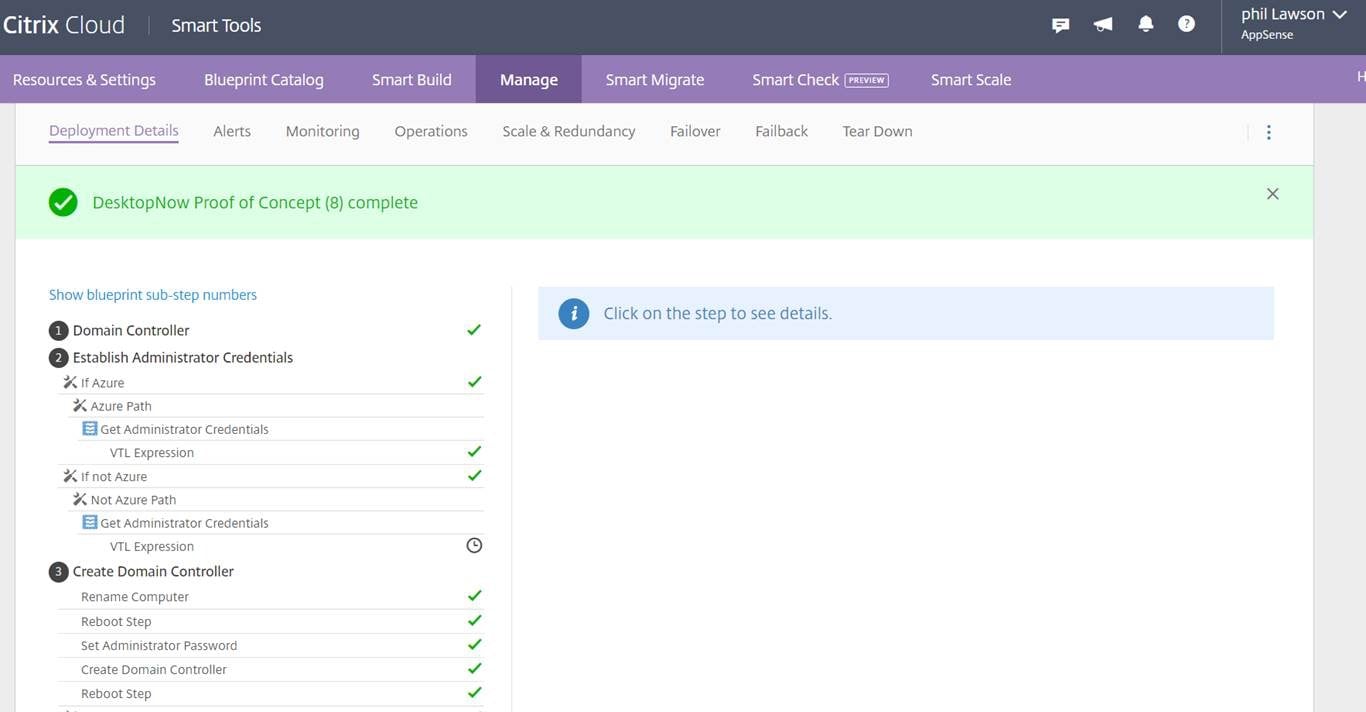The image size is (1366, 712).
Task: Click 'DesktopNow Proof of Concept (8) complete' text
Action: pyautogui.click(x=255, y=202)
